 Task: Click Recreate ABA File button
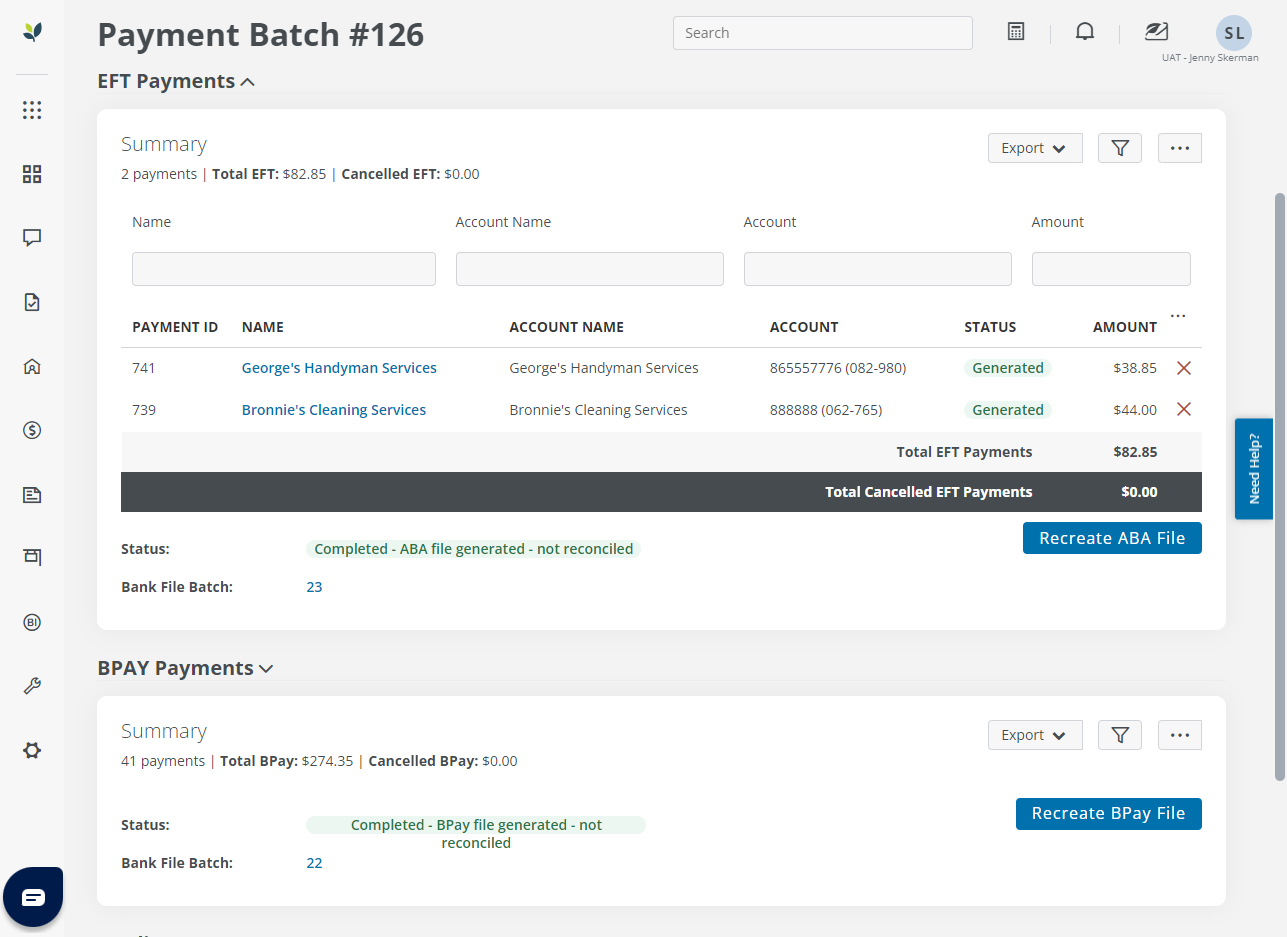pos(1112,538)
